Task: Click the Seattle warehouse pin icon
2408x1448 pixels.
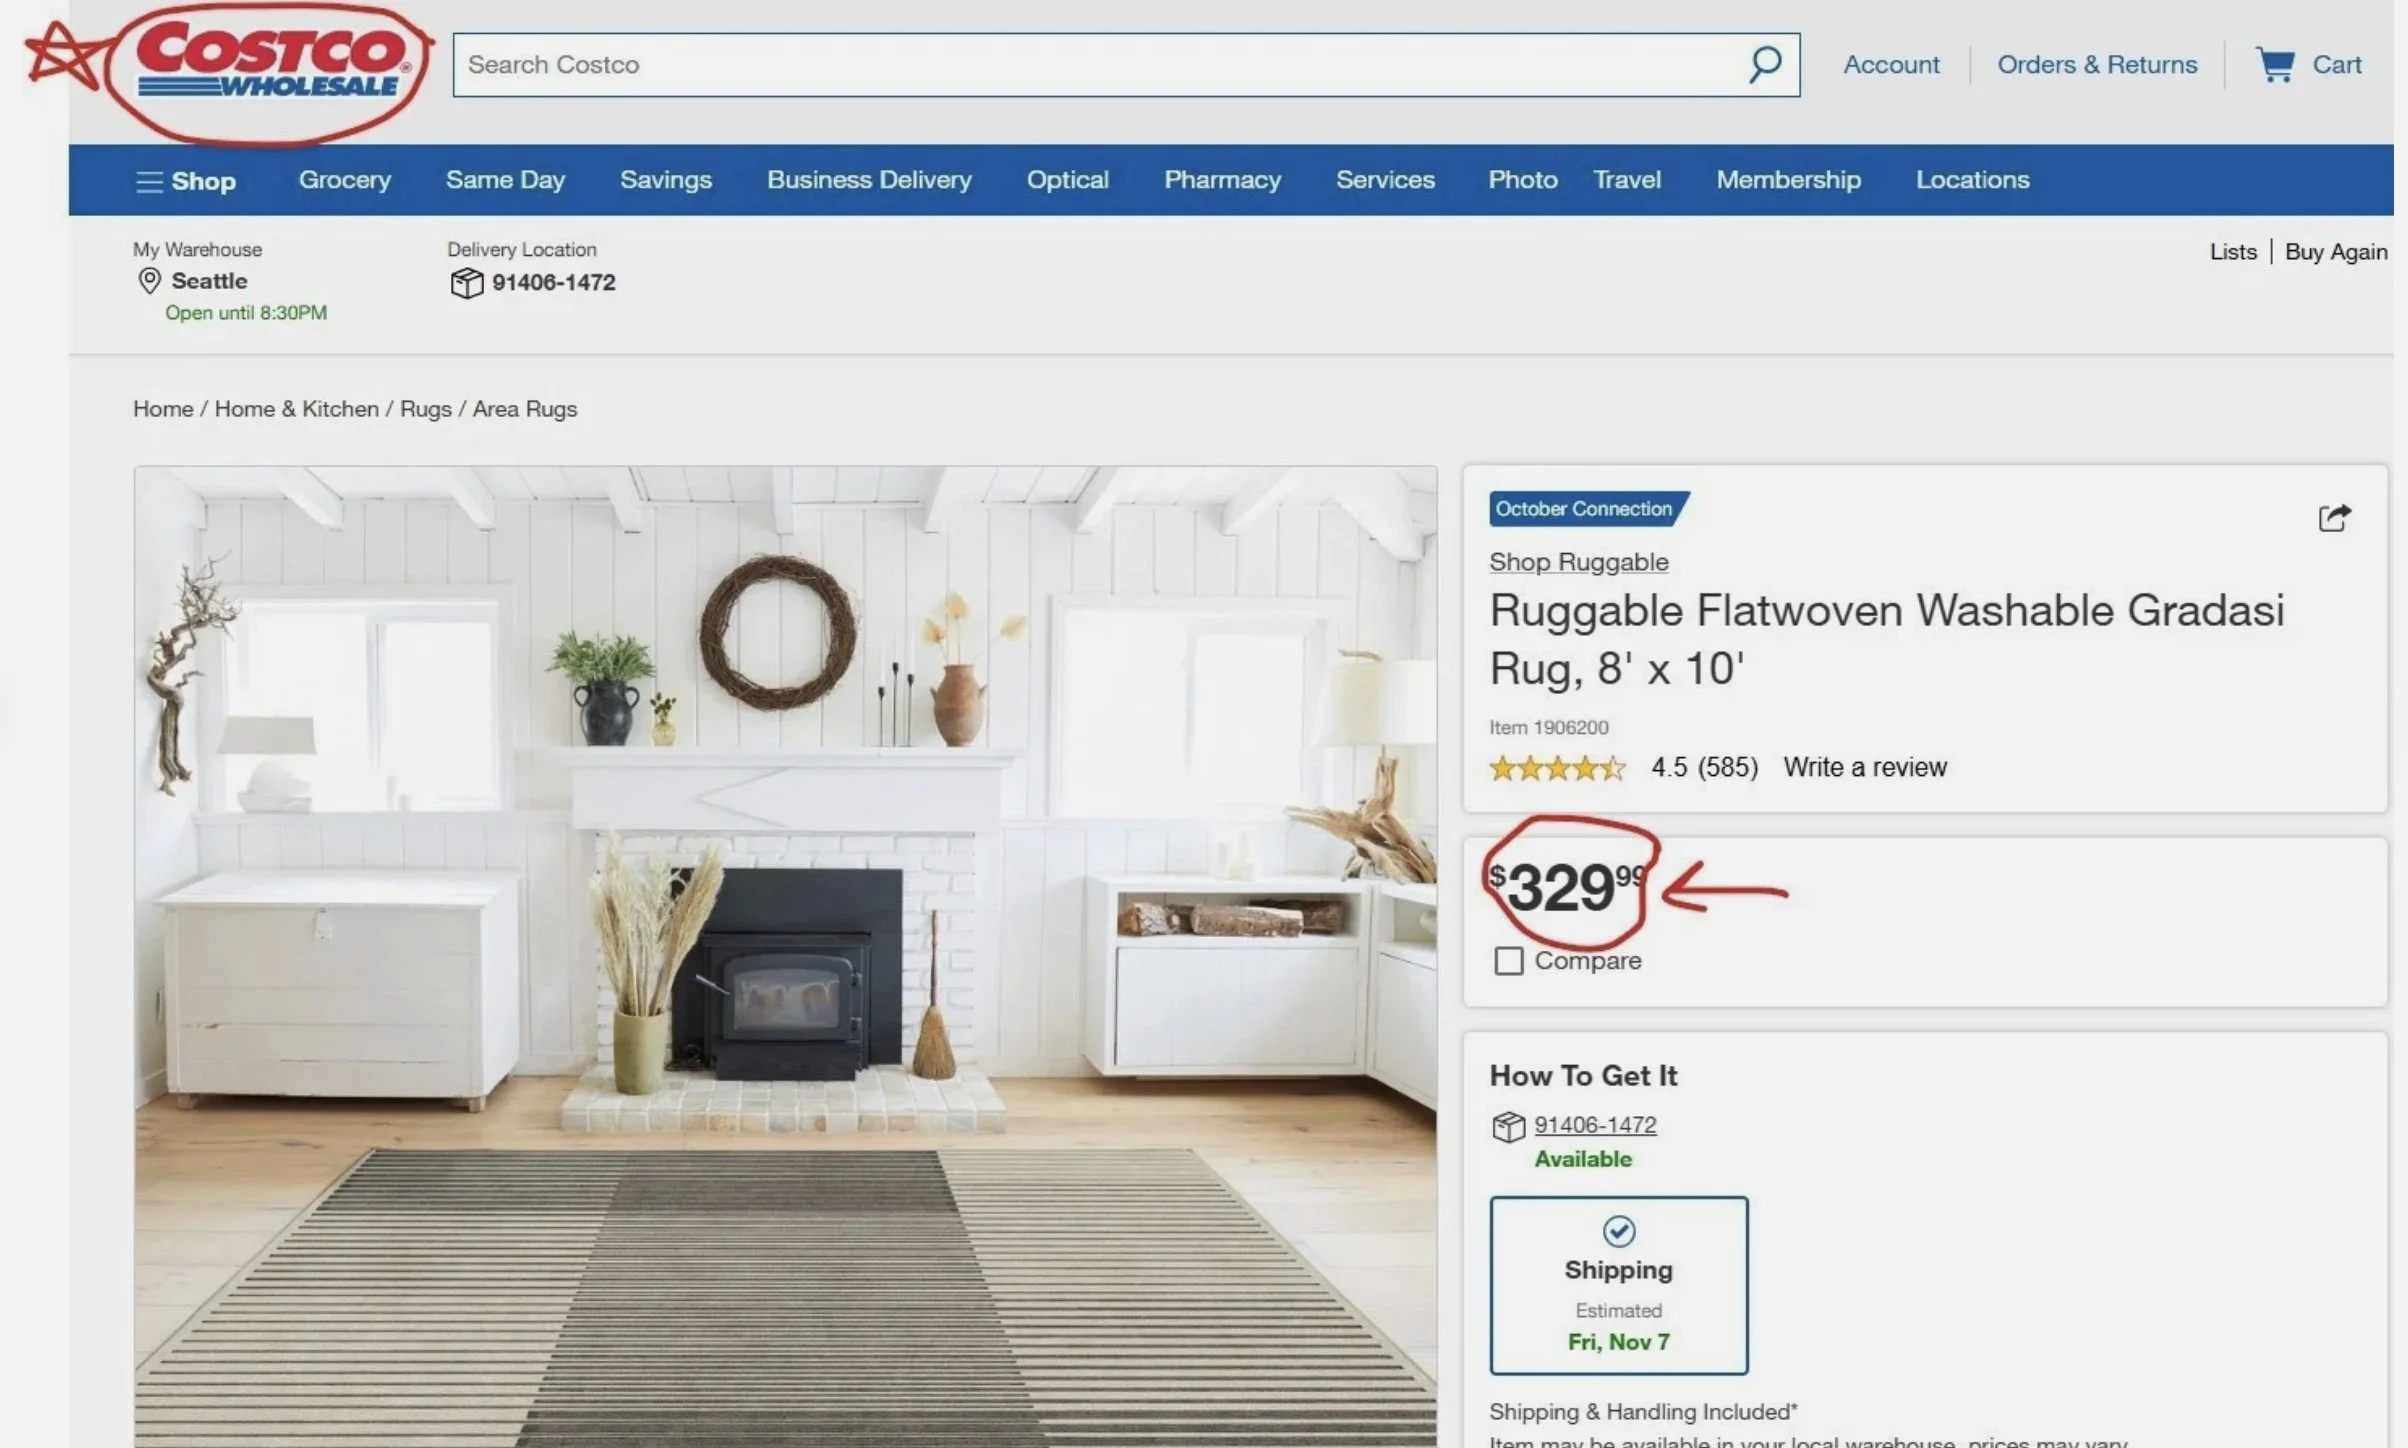Action: (x=149, y=281)
